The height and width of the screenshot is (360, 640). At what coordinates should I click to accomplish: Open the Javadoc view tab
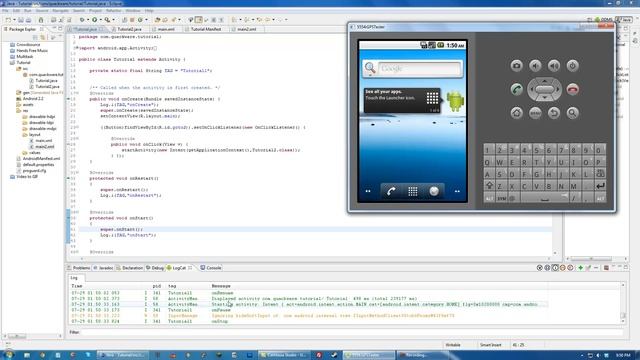tap(103, 268)
